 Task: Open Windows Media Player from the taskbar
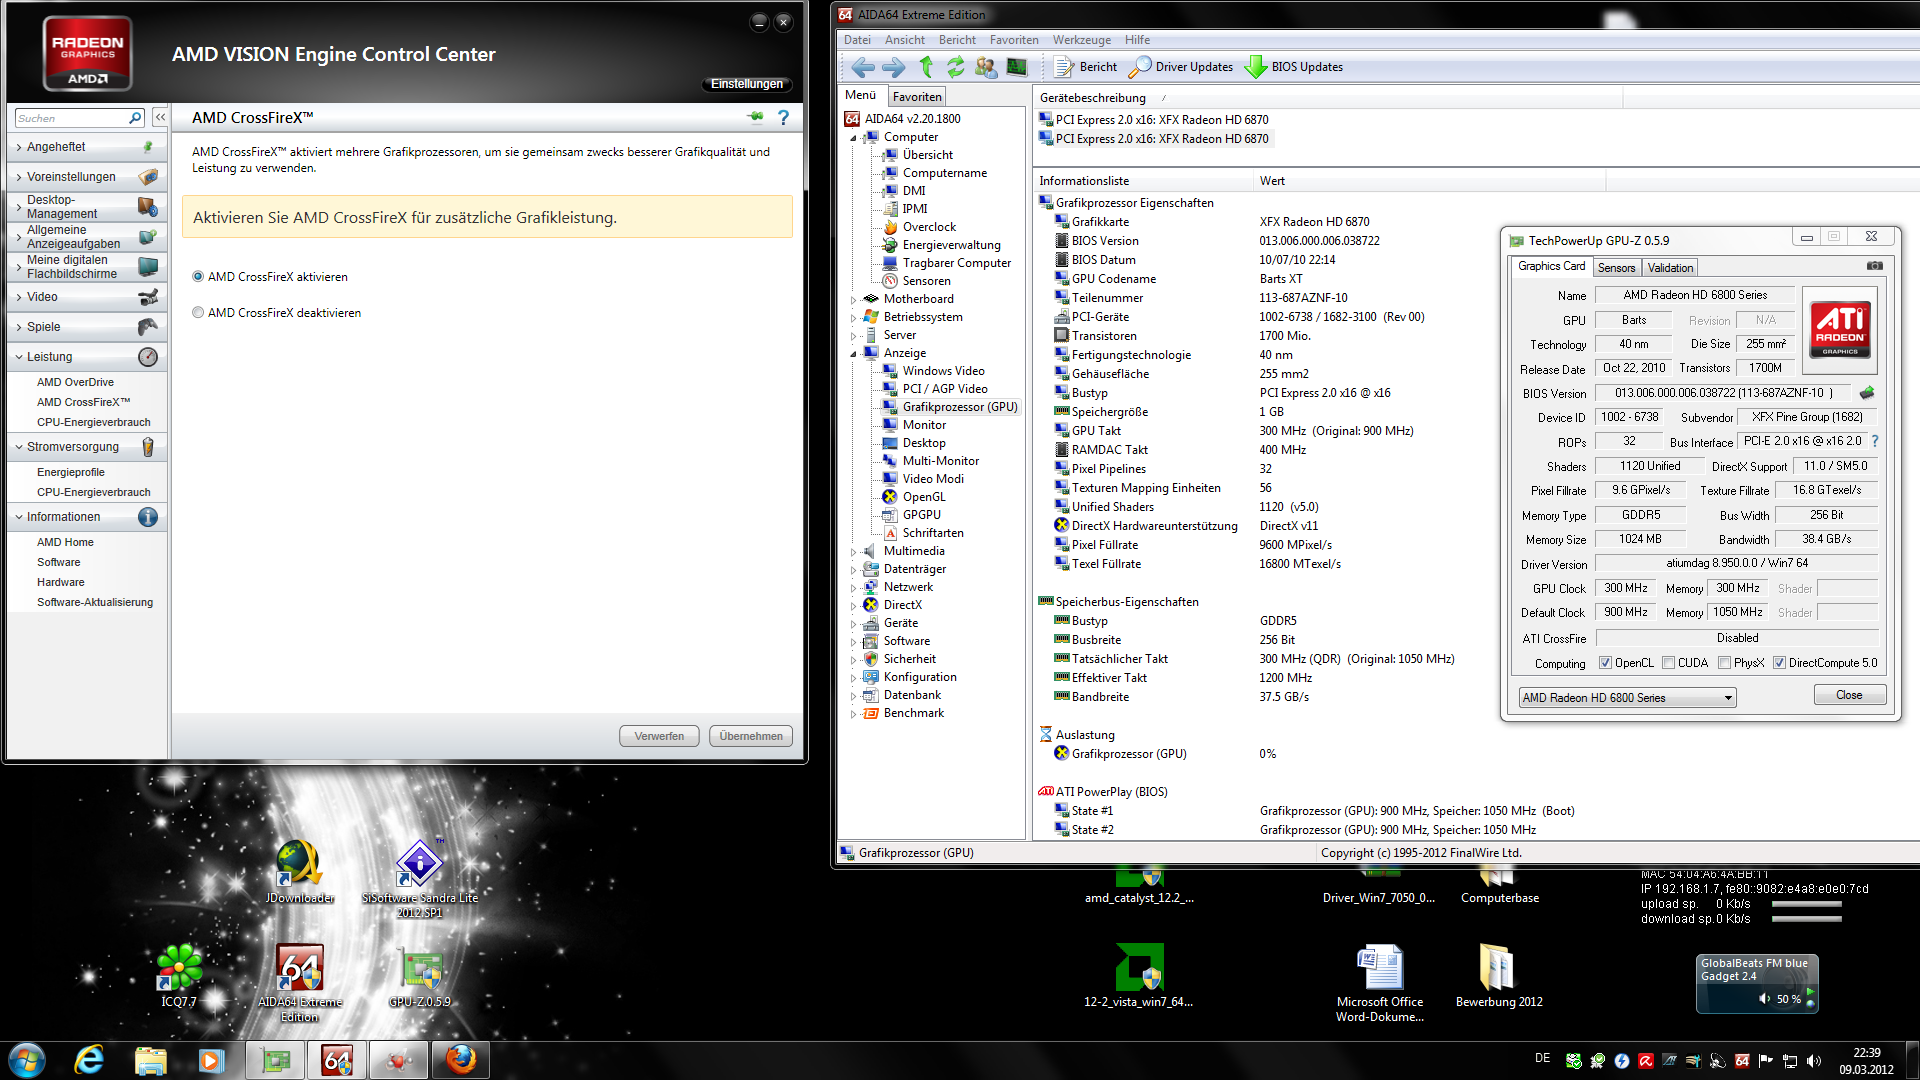(x=211, y=1059)
